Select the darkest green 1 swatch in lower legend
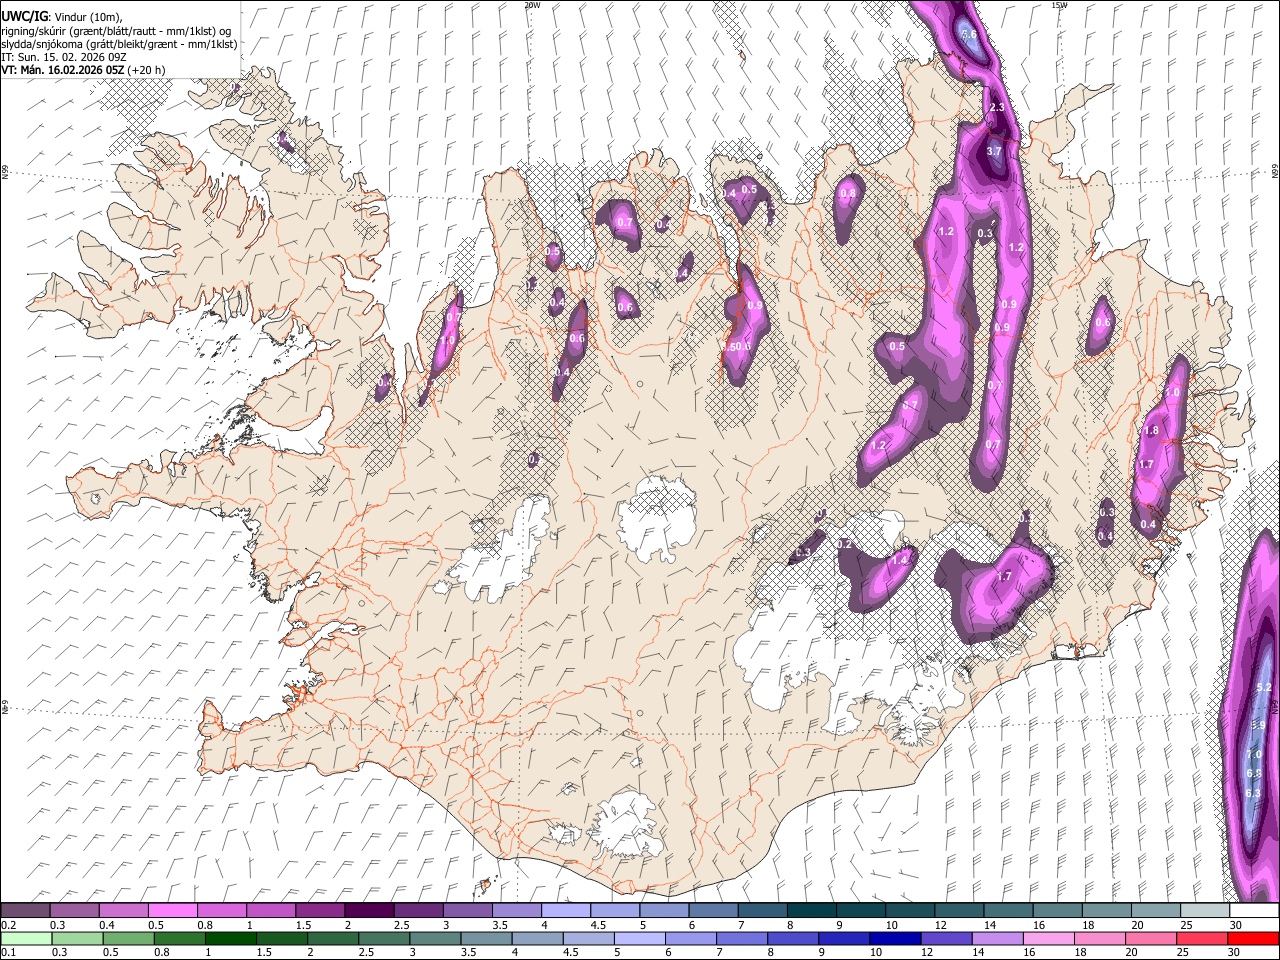 point(231,938)
